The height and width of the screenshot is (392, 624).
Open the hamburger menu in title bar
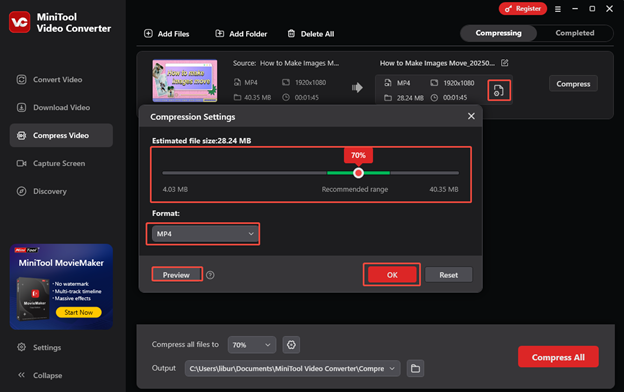point(558,9)
